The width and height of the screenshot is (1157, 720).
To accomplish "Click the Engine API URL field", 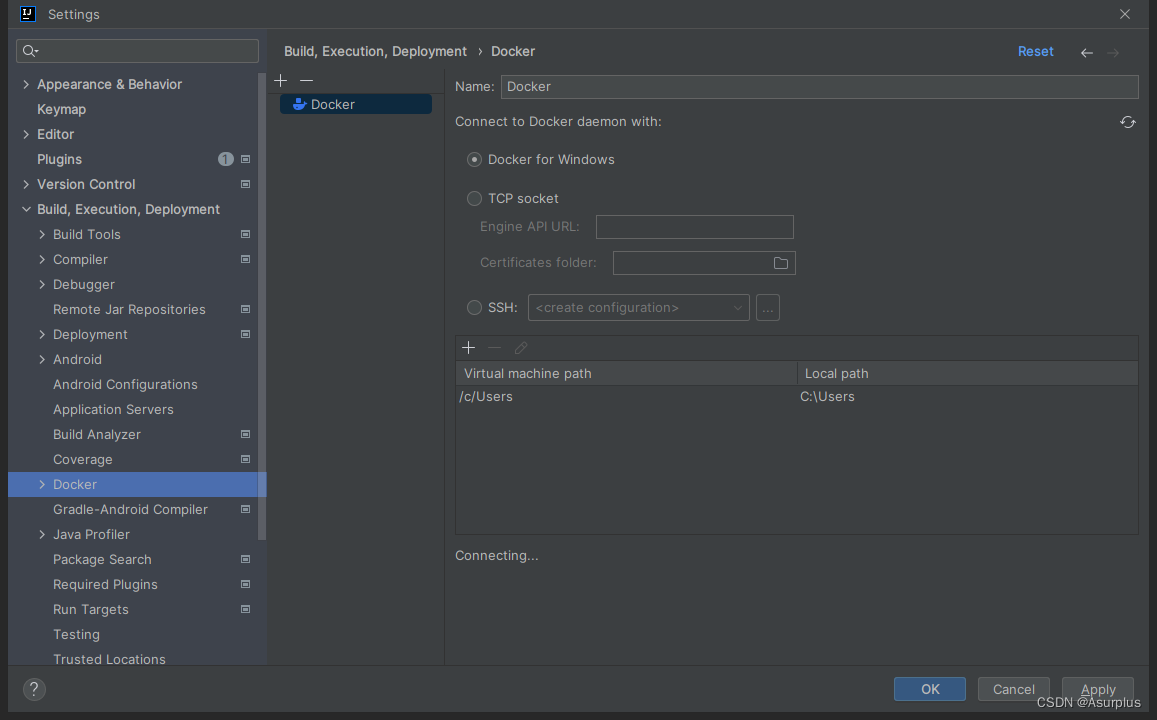I will [694, 226].
